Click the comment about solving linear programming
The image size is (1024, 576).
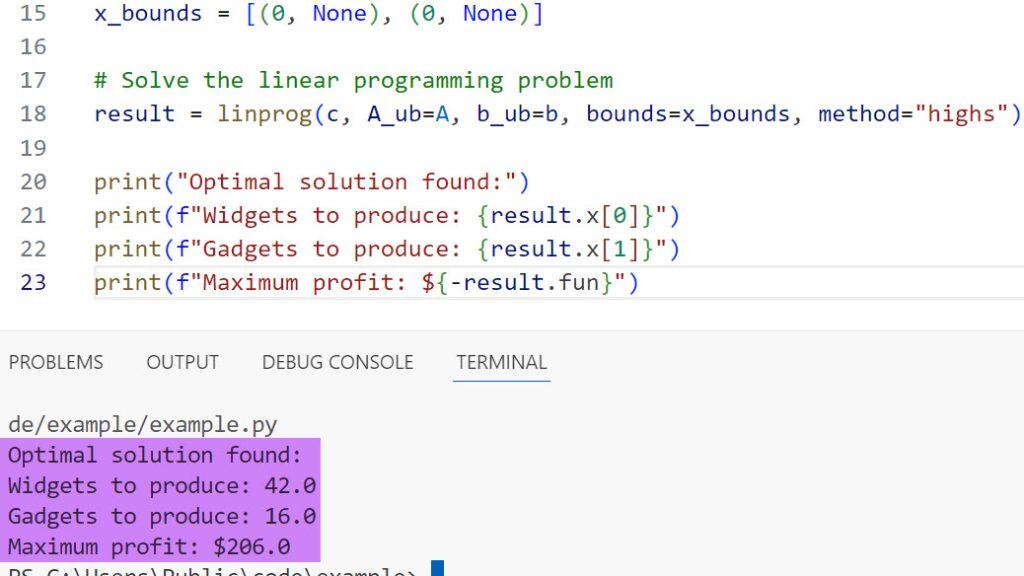pyautogui.click(x=353, y=80)
